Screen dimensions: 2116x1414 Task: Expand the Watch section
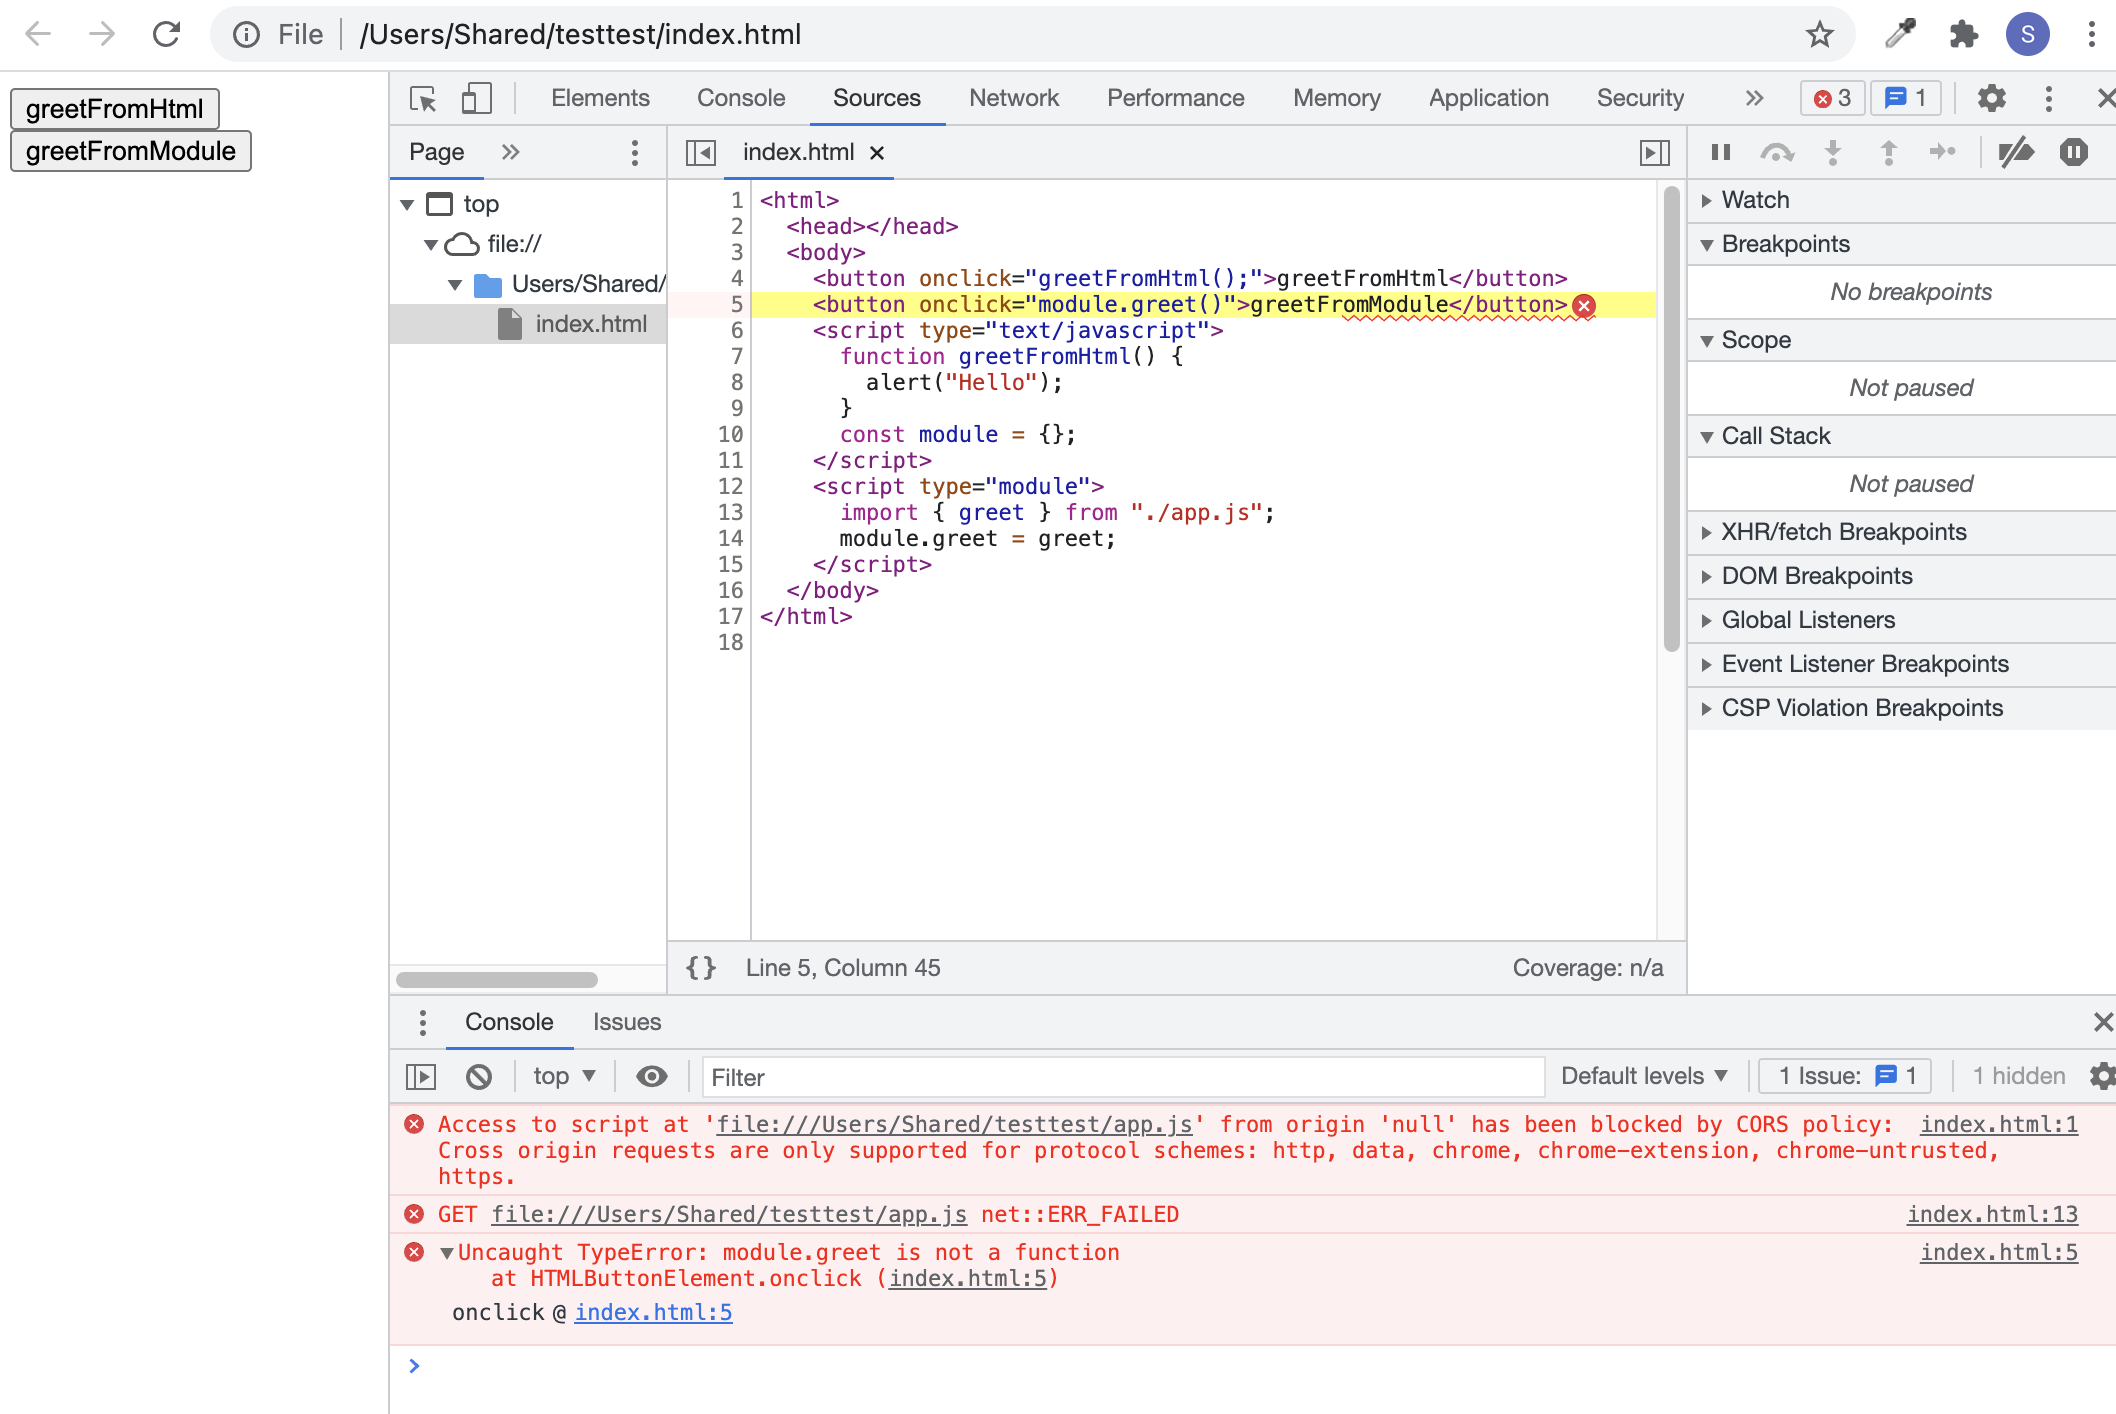pyautogui.click(x=1755, y=200)
